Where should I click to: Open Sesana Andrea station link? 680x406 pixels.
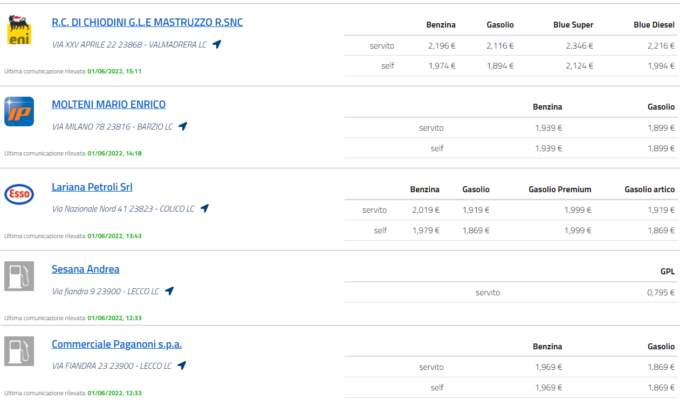click(x=85, y=269)
